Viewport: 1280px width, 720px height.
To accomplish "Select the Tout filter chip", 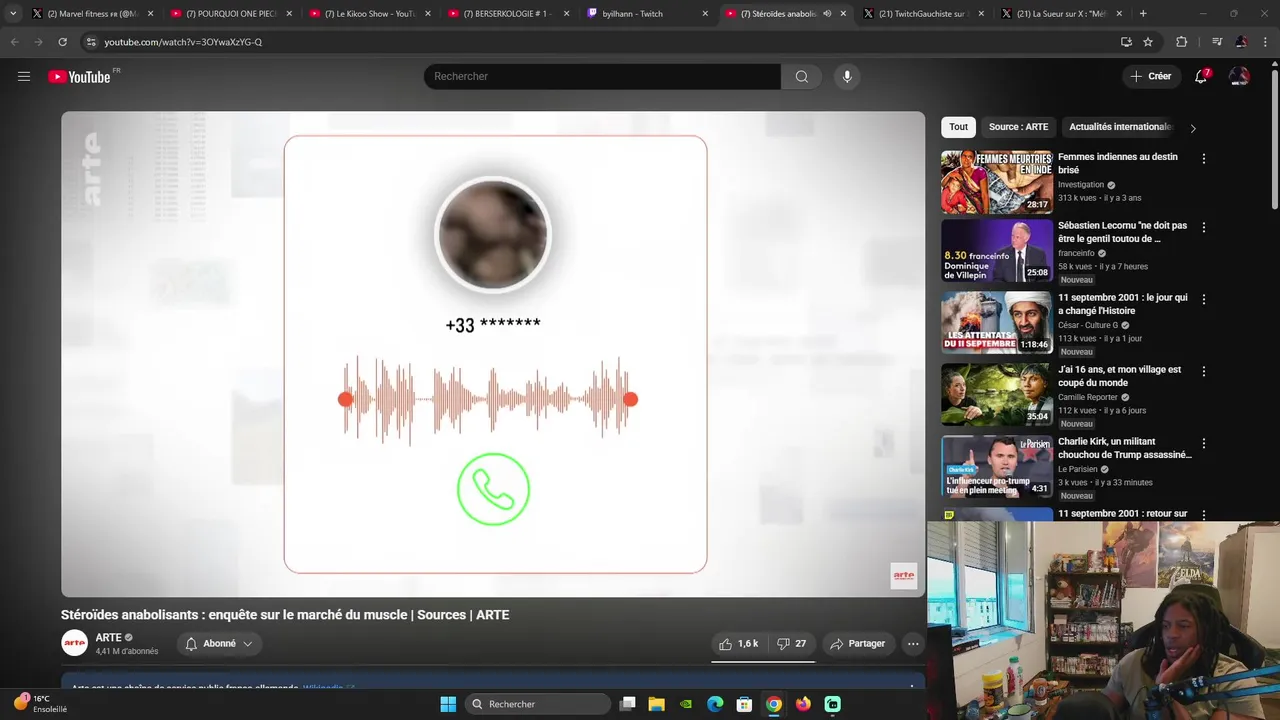I will 958,127.
